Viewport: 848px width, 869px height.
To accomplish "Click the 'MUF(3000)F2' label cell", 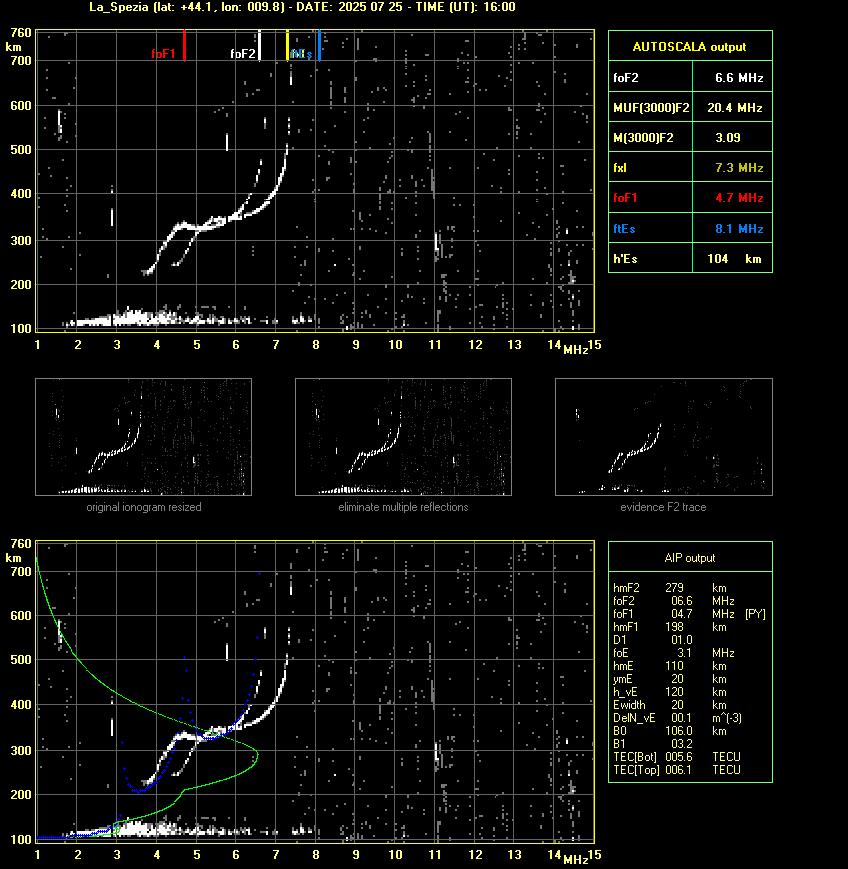I will (651, 107).
